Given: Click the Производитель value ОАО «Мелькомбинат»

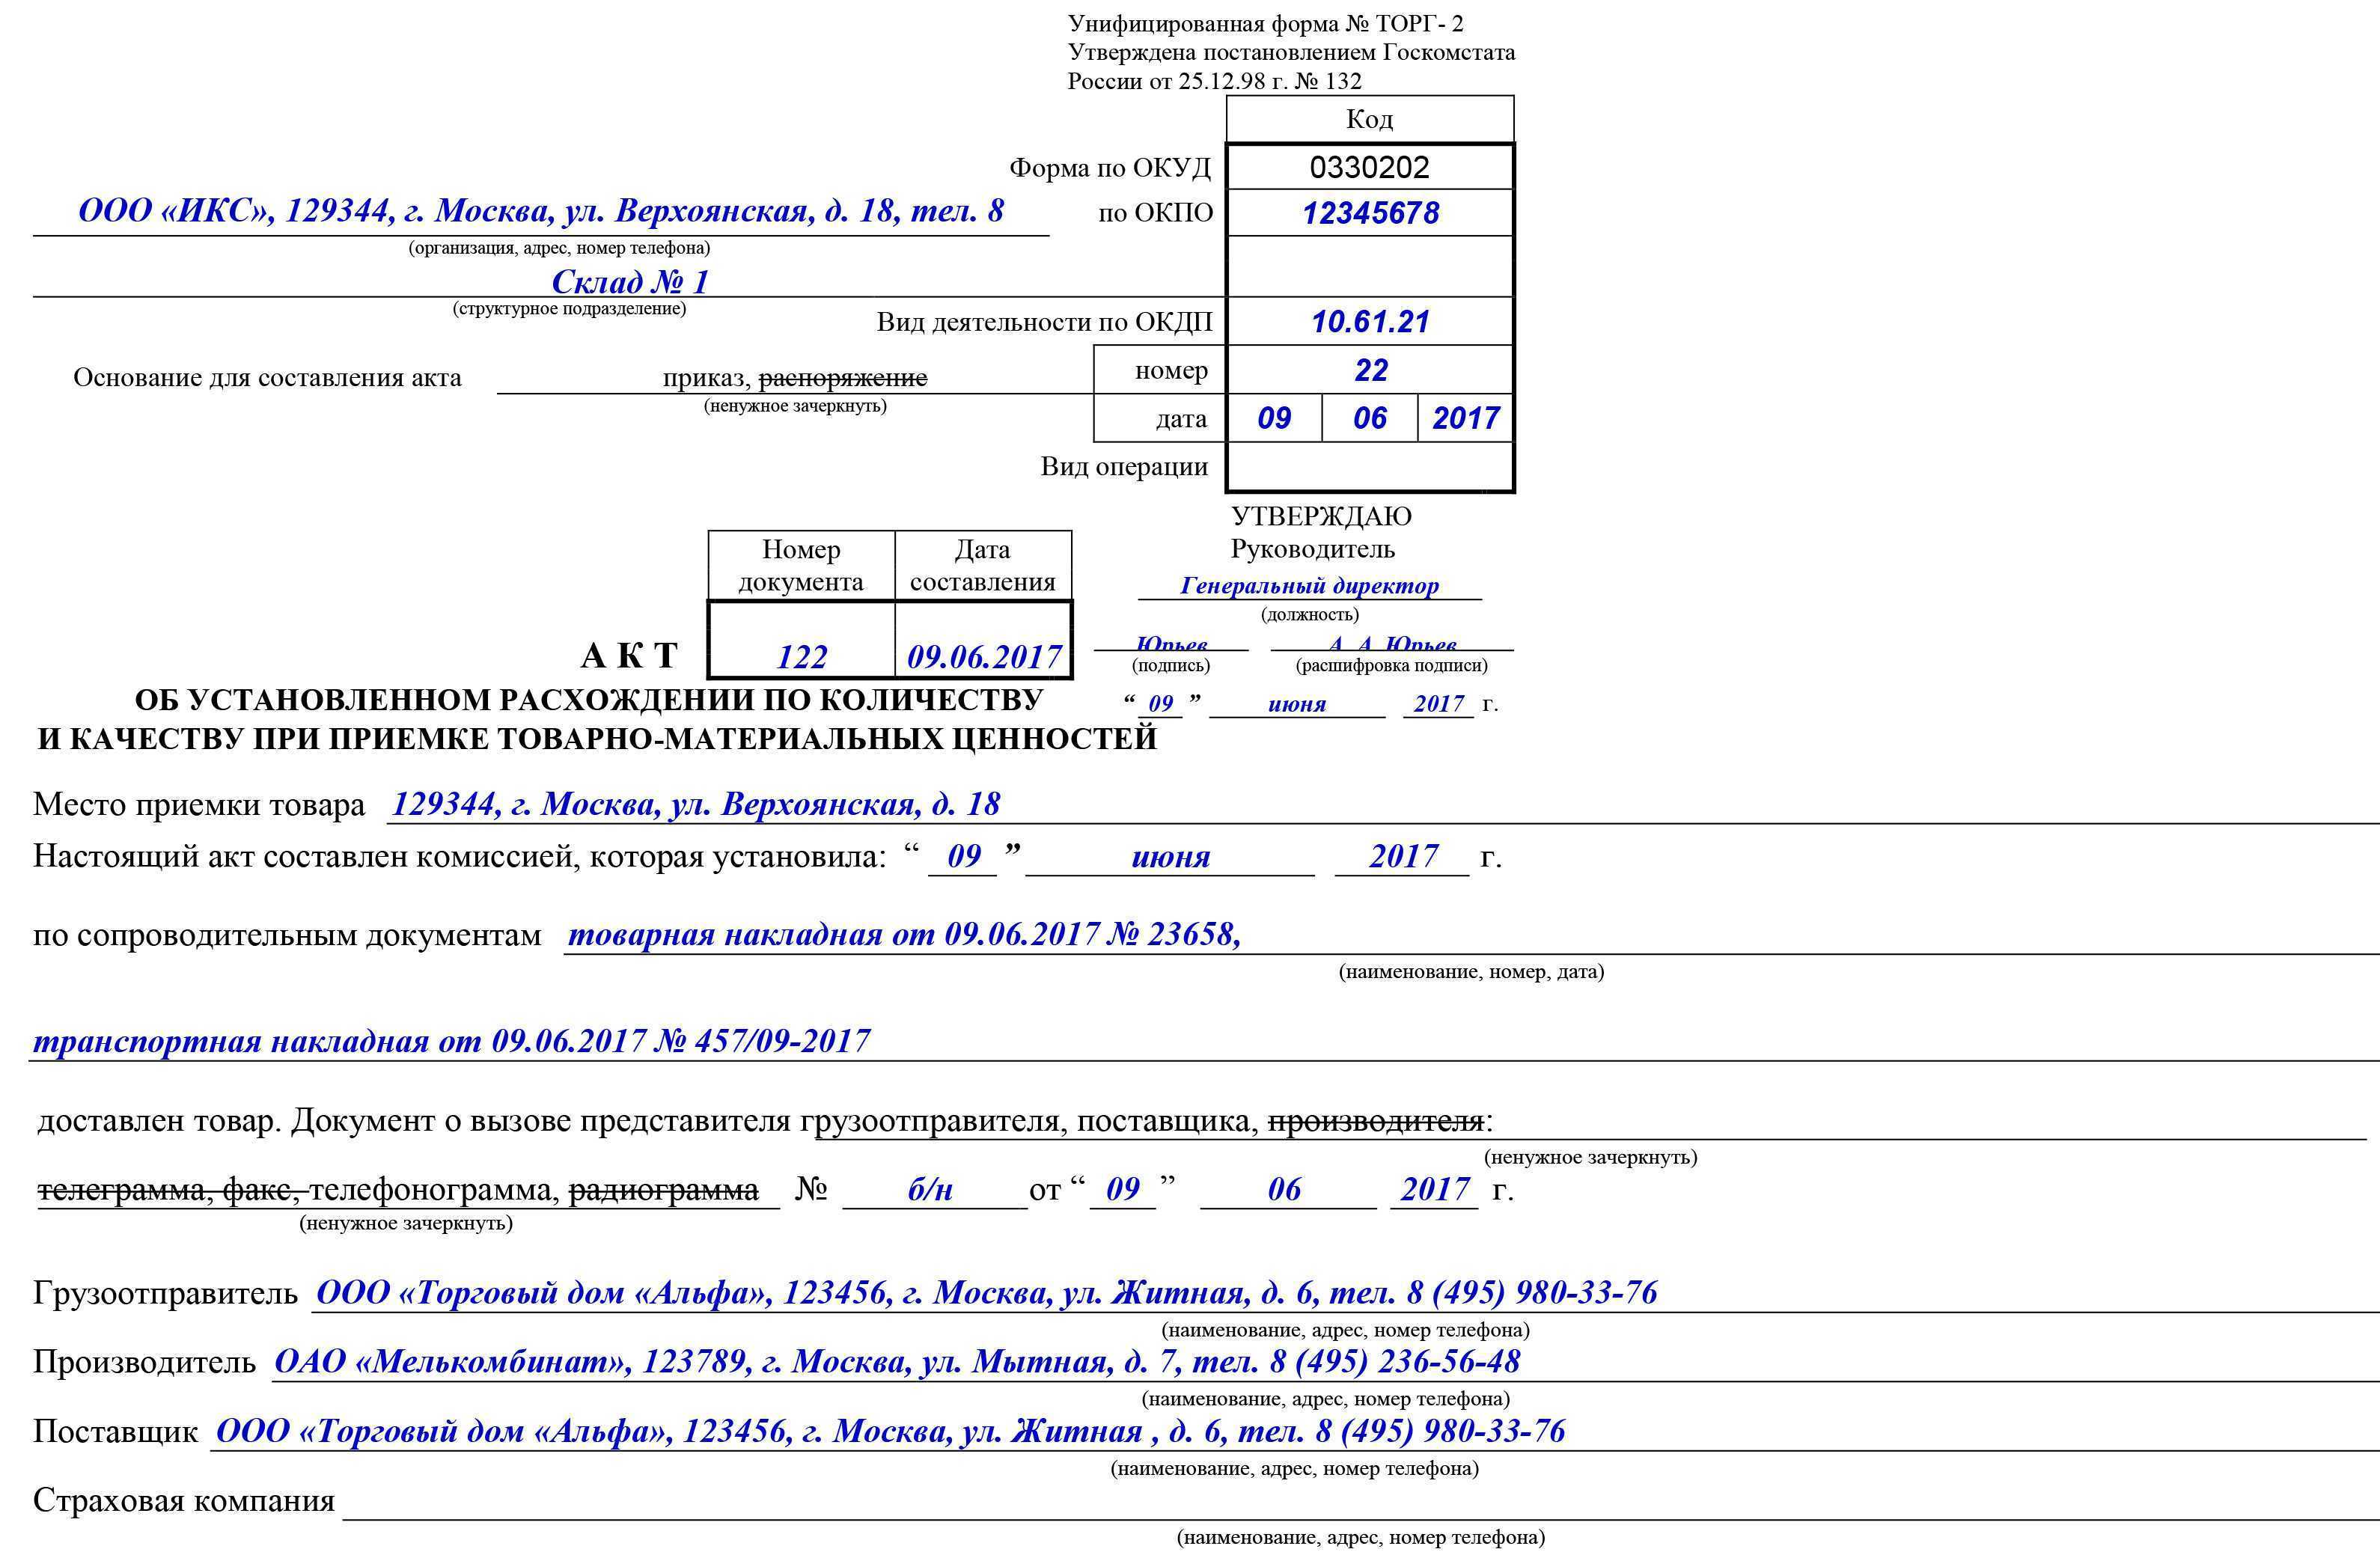Looking at the screenshot, I should 897,1362.
